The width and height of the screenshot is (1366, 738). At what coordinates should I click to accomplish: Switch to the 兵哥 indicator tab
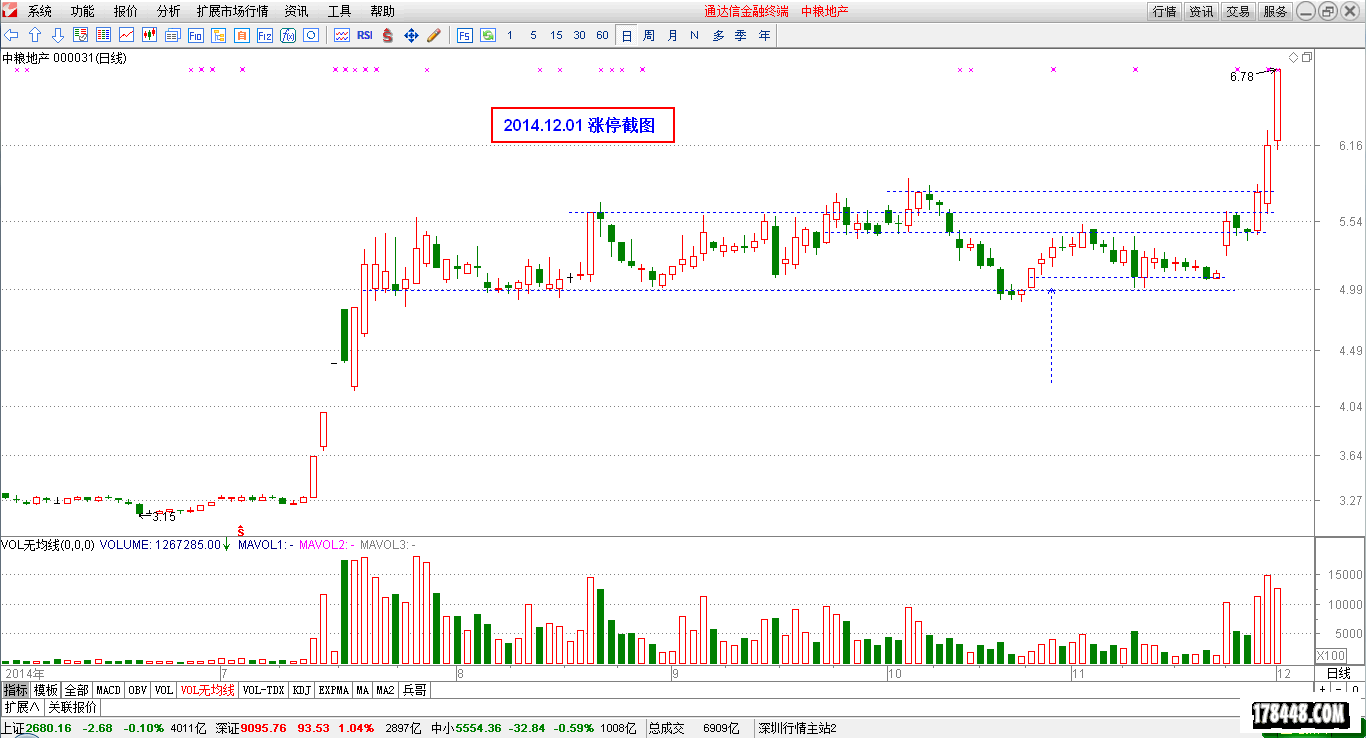[x=414, y=690]
